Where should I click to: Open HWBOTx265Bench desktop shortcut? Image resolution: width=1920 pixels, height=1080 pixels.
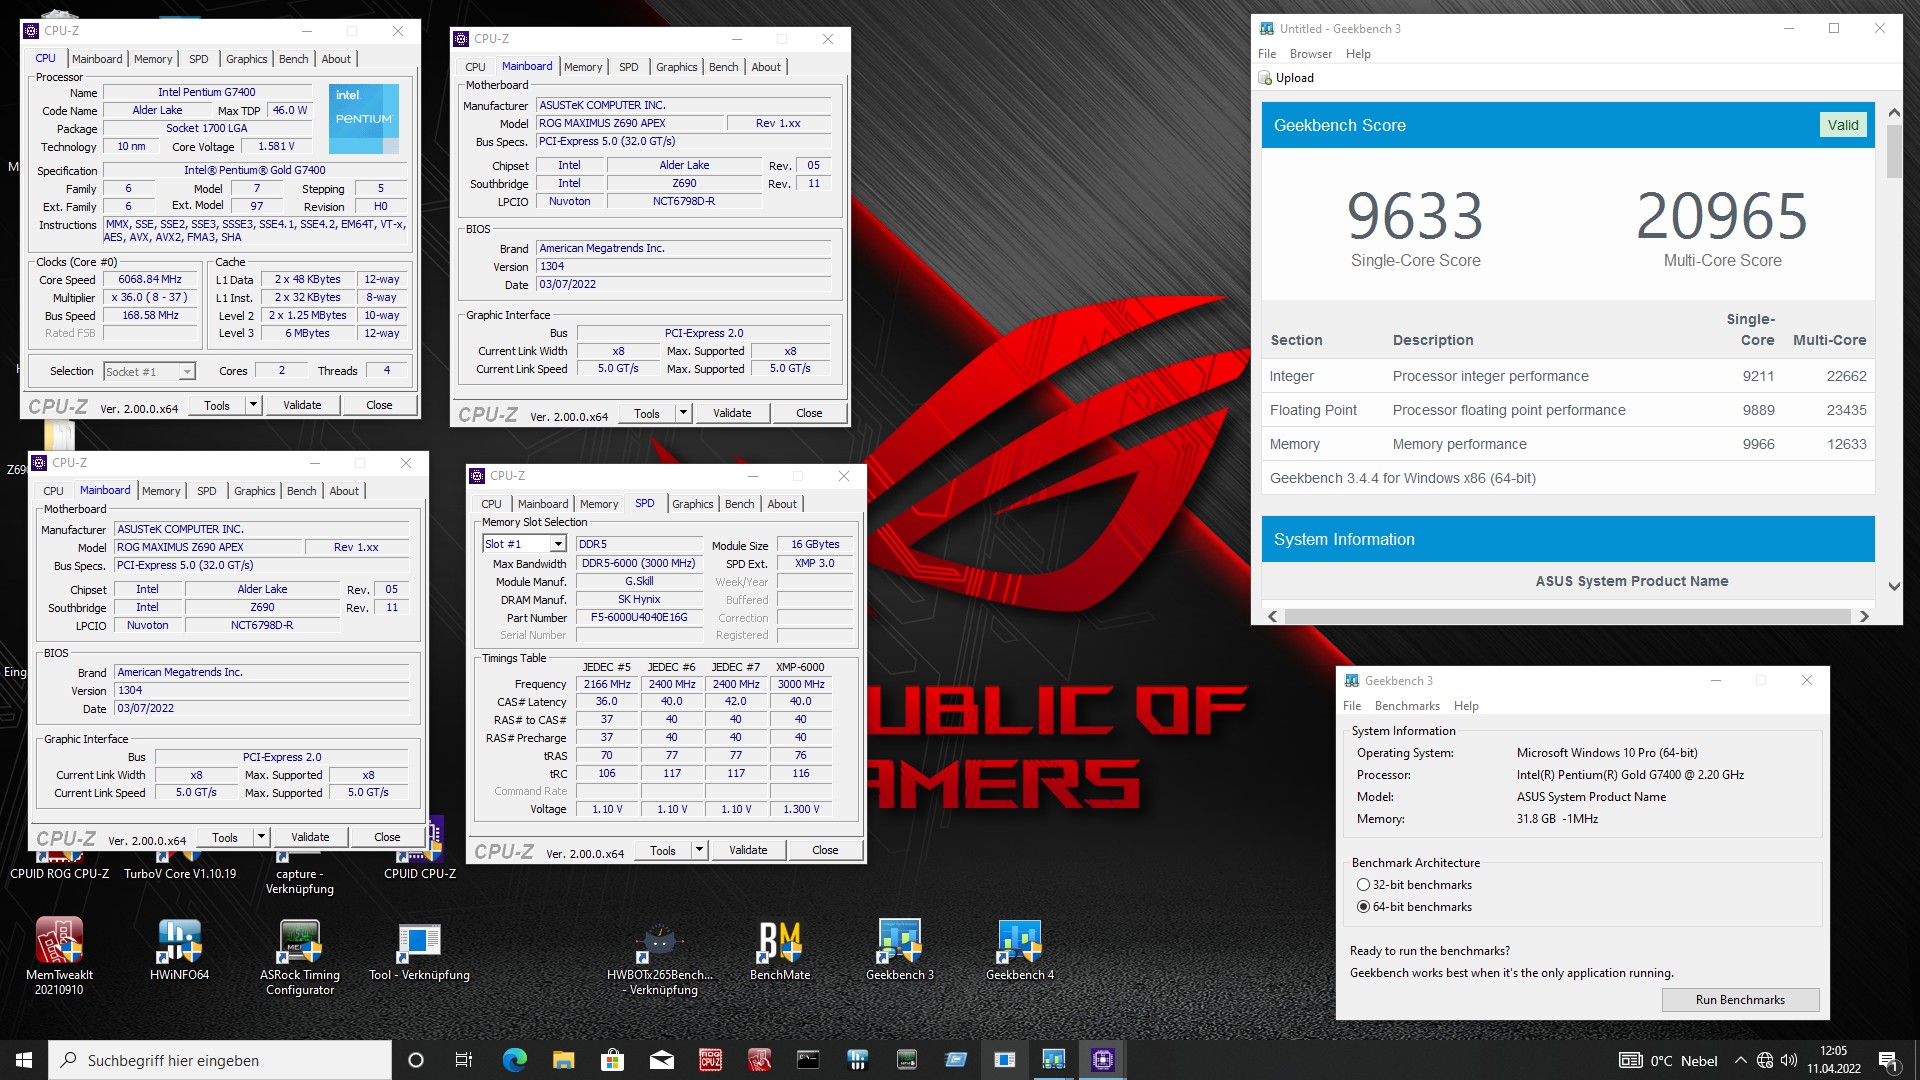pos(660,957)
